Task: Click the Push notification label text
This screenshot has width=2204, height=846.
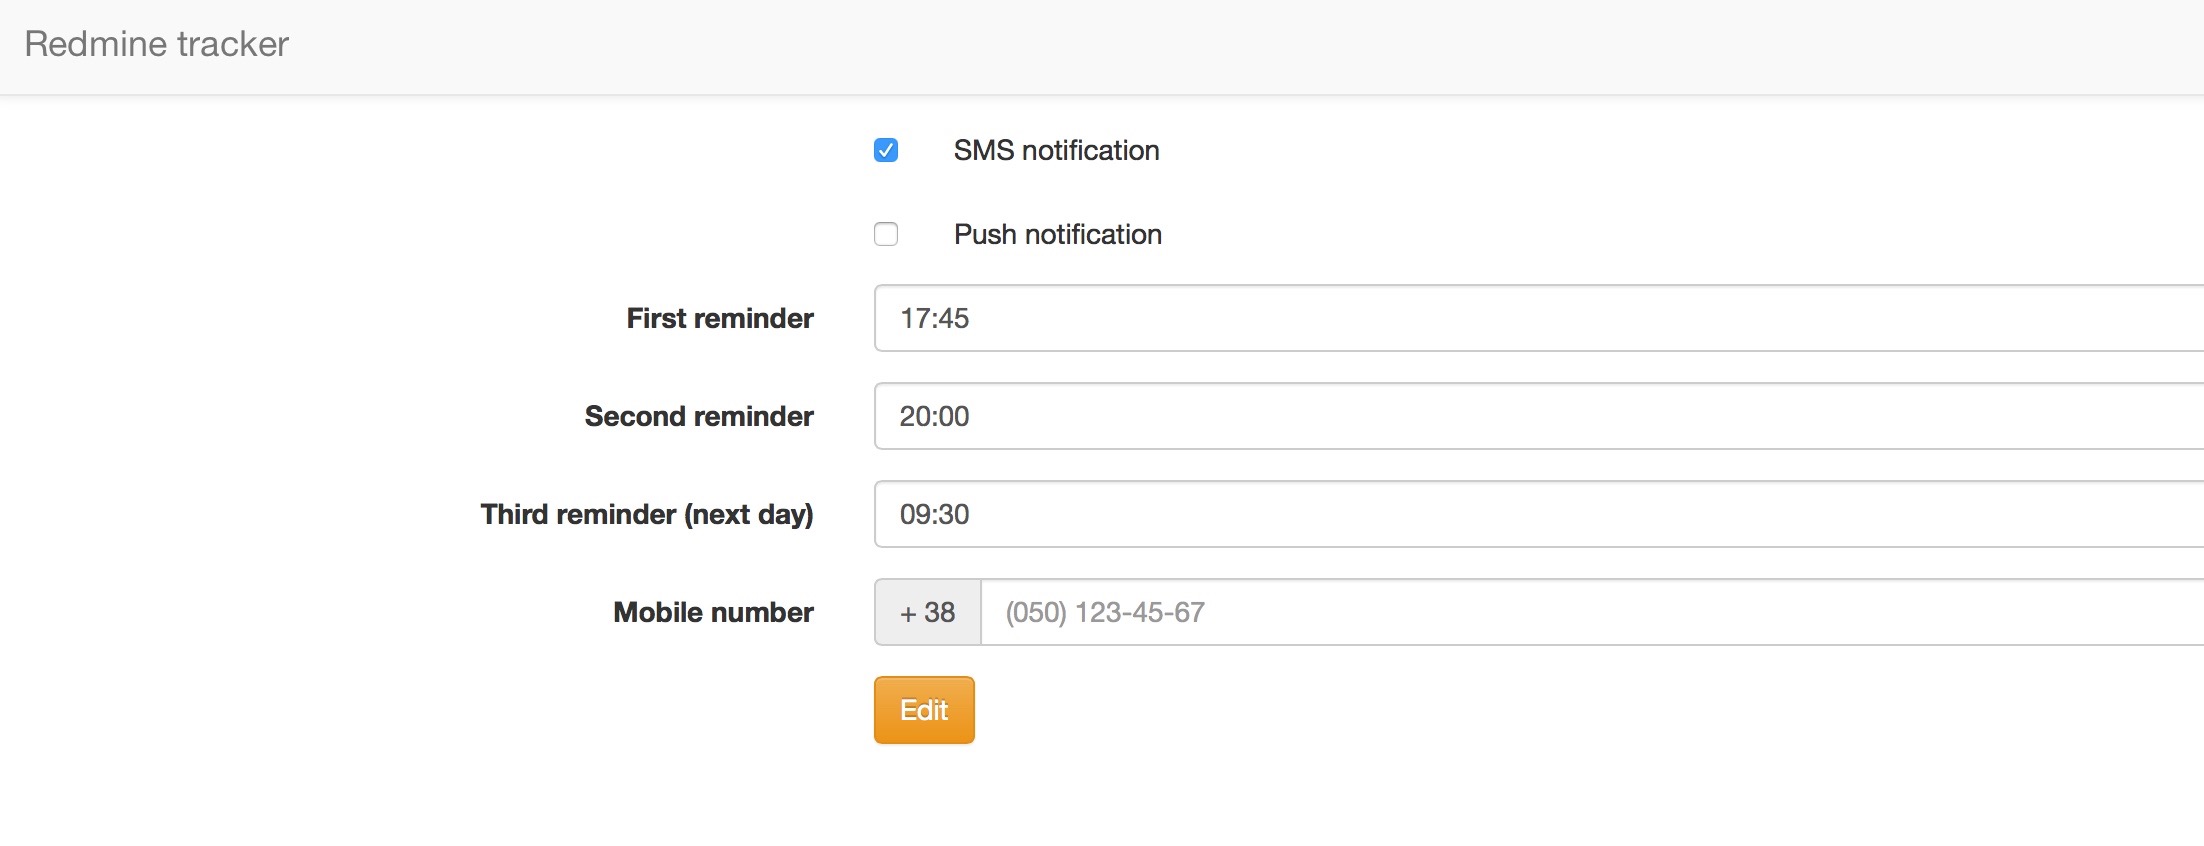Action: click(x=1057, y=234)
